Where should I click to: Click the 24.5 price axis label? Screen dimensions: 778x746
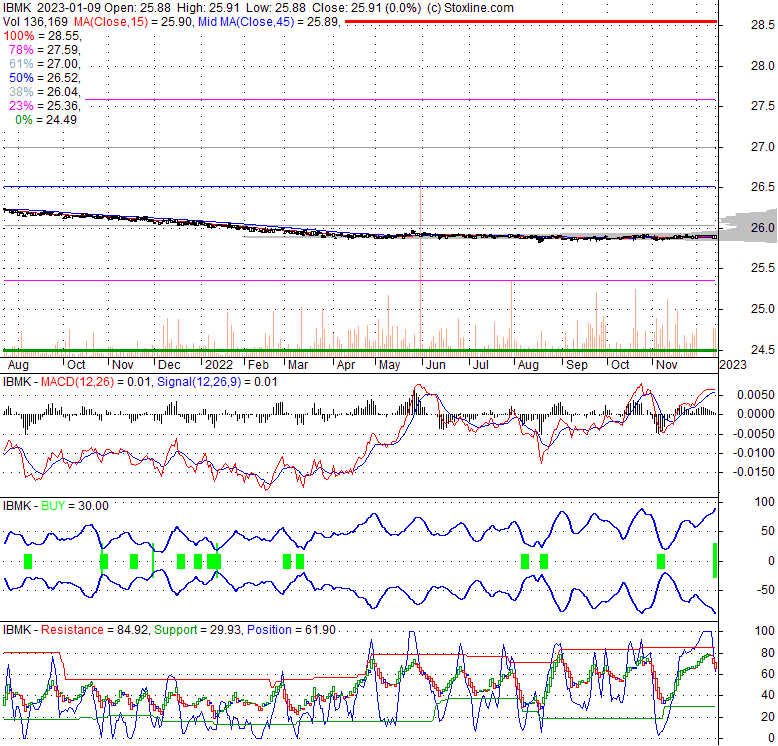point(762,350)
